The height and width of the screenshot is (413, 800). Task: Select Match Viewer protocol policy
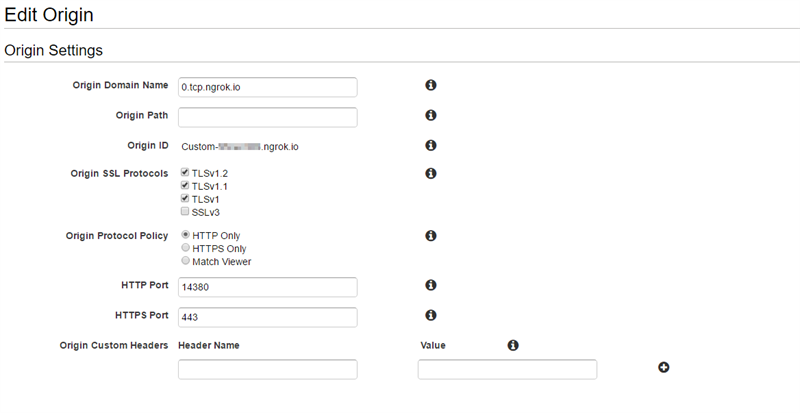(185, 262)
